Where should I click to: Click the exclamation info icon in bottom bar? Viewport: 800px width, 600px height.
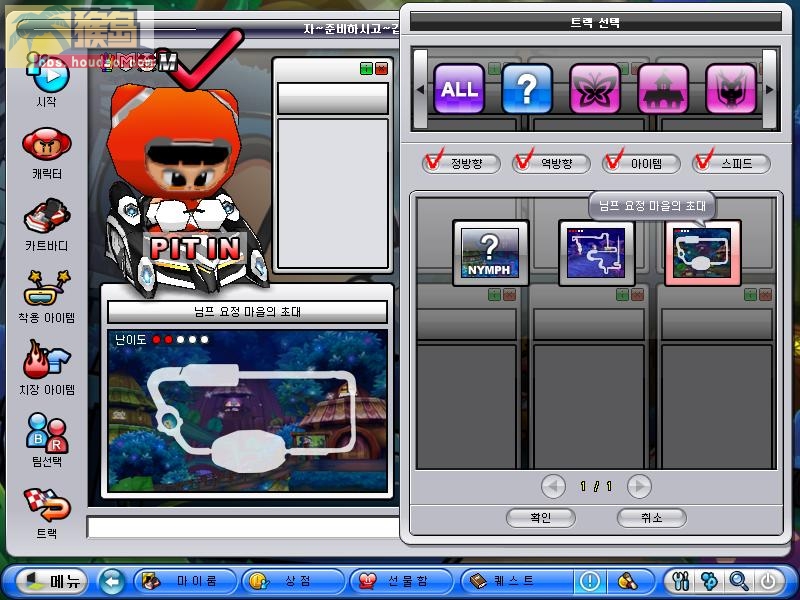[x=590, y=581]
